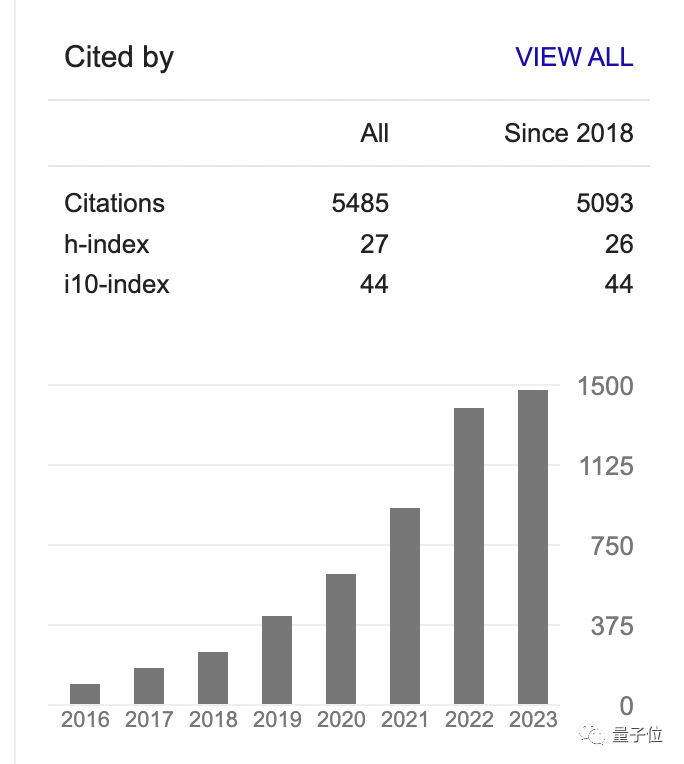
Task: Click the Citations row label
Action: 114,203
